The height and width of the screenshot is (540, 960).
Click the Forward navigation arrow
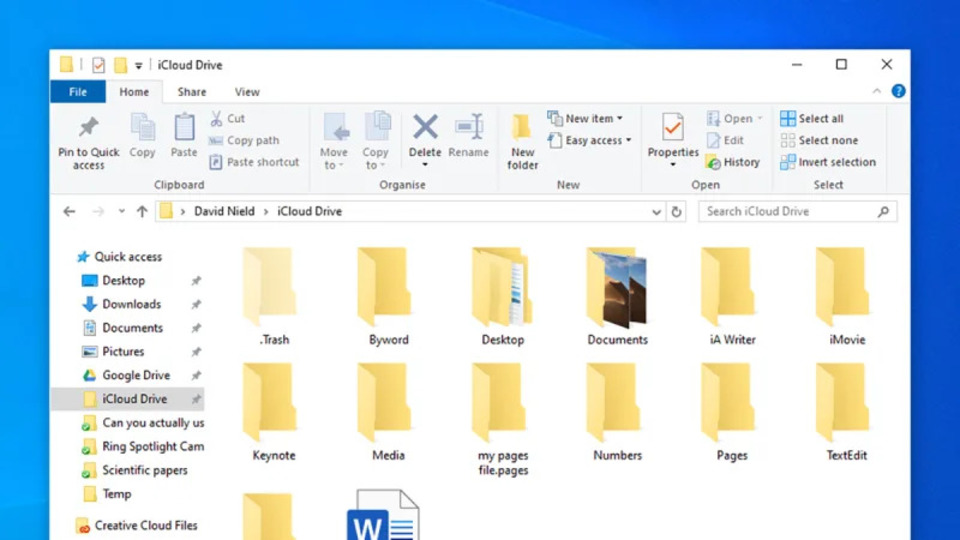[x=98, y=211]
